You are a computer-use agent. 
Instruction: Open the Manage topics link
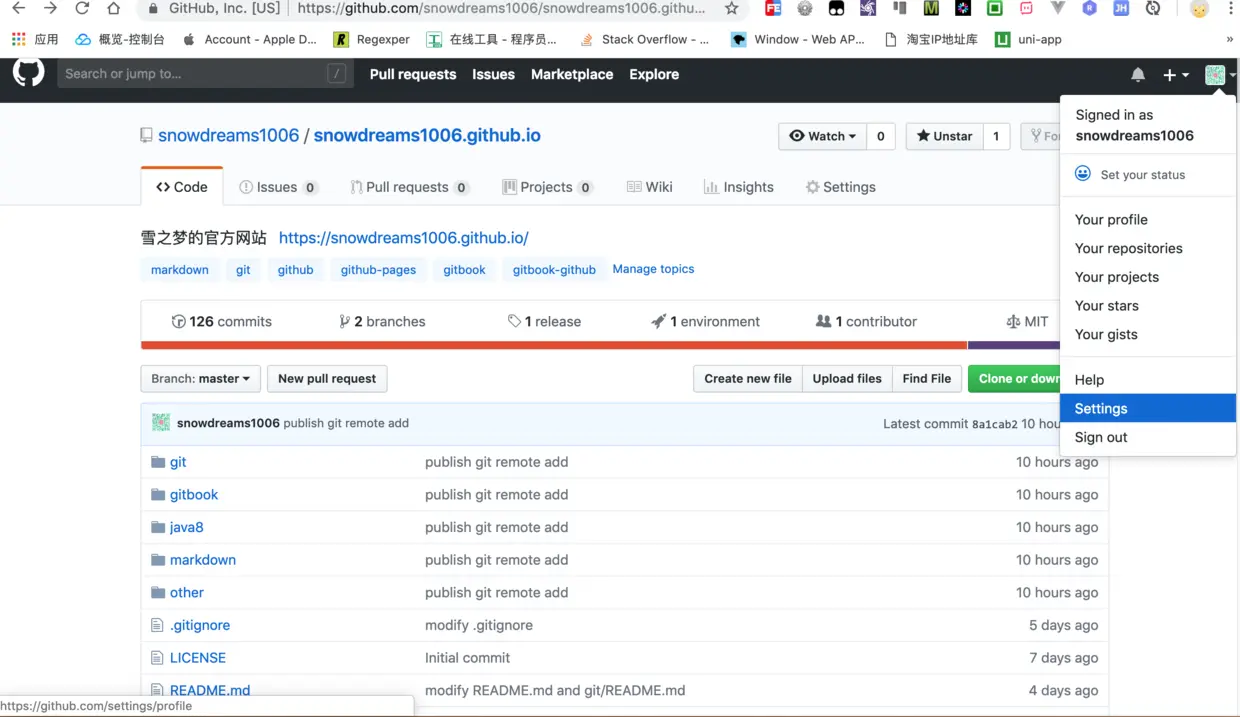pyautogui.click(x=652, y=268)
